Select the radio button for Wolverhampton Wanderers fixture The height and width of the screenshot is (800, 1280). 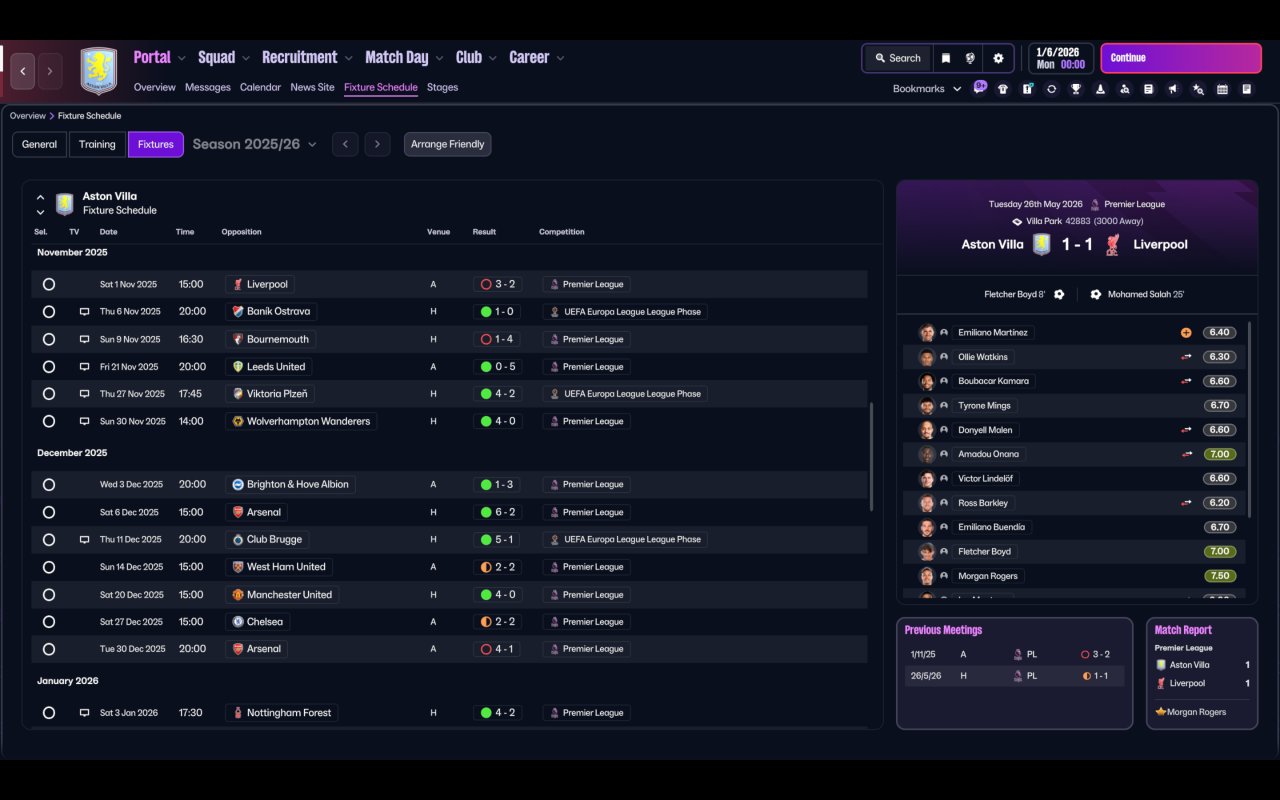point(49,421)
